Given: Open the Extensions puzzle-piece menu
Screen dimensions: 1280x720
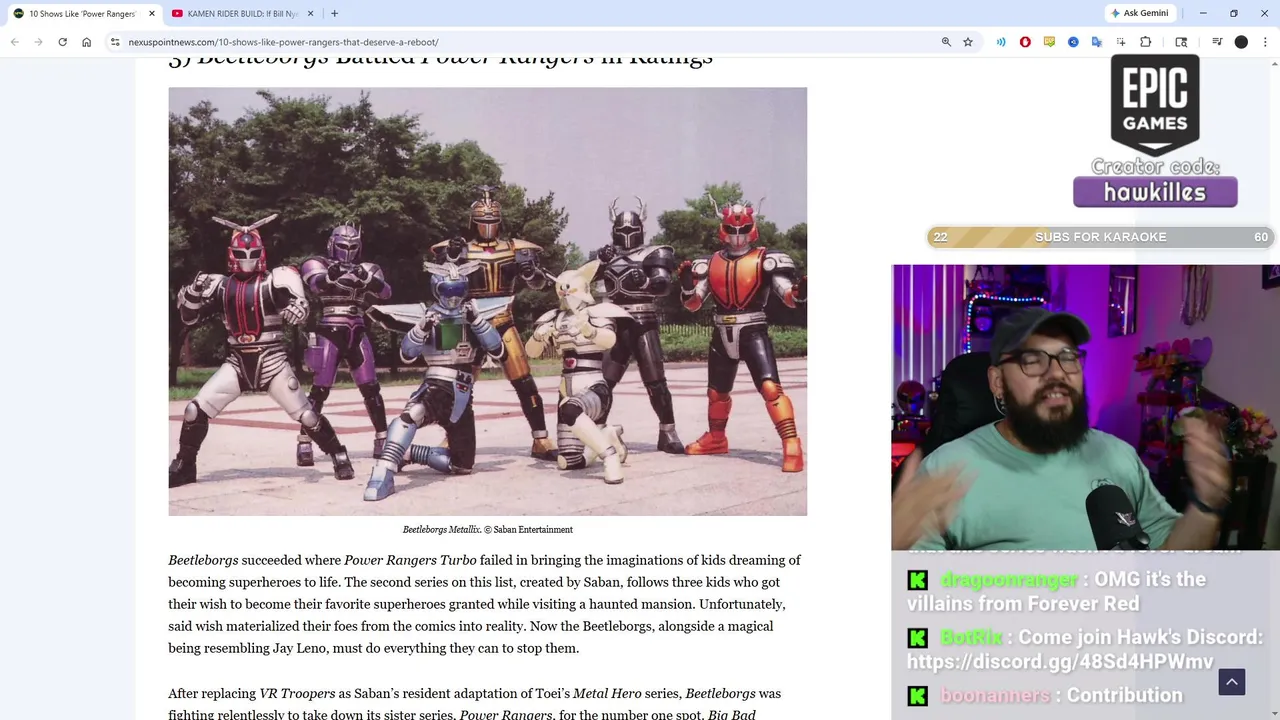Looking at the screenshot, I should pyautogui.click(x=1146, y=42).
